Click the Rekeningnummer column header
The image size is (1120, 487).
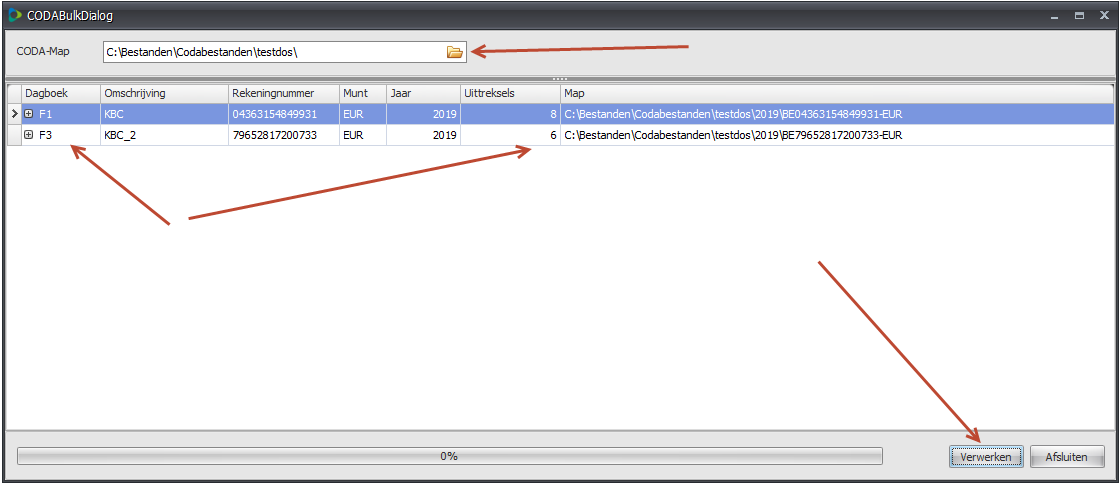click(283, 93)
